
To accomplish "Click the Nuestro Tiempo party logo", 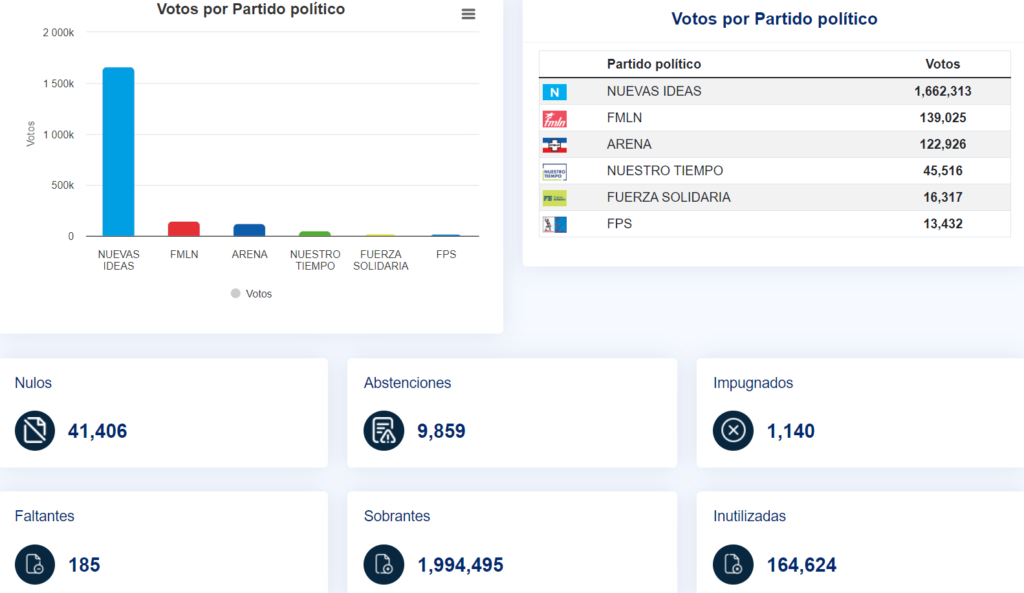I will point(554,172).
